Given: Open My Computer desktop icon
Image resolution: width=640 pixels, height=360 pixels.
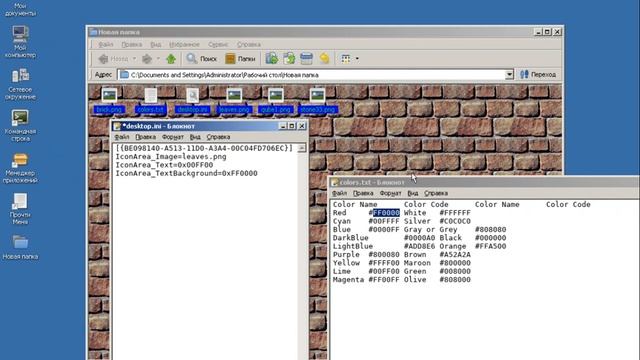Looking at the screenshot, I should (x=20, y=42).
